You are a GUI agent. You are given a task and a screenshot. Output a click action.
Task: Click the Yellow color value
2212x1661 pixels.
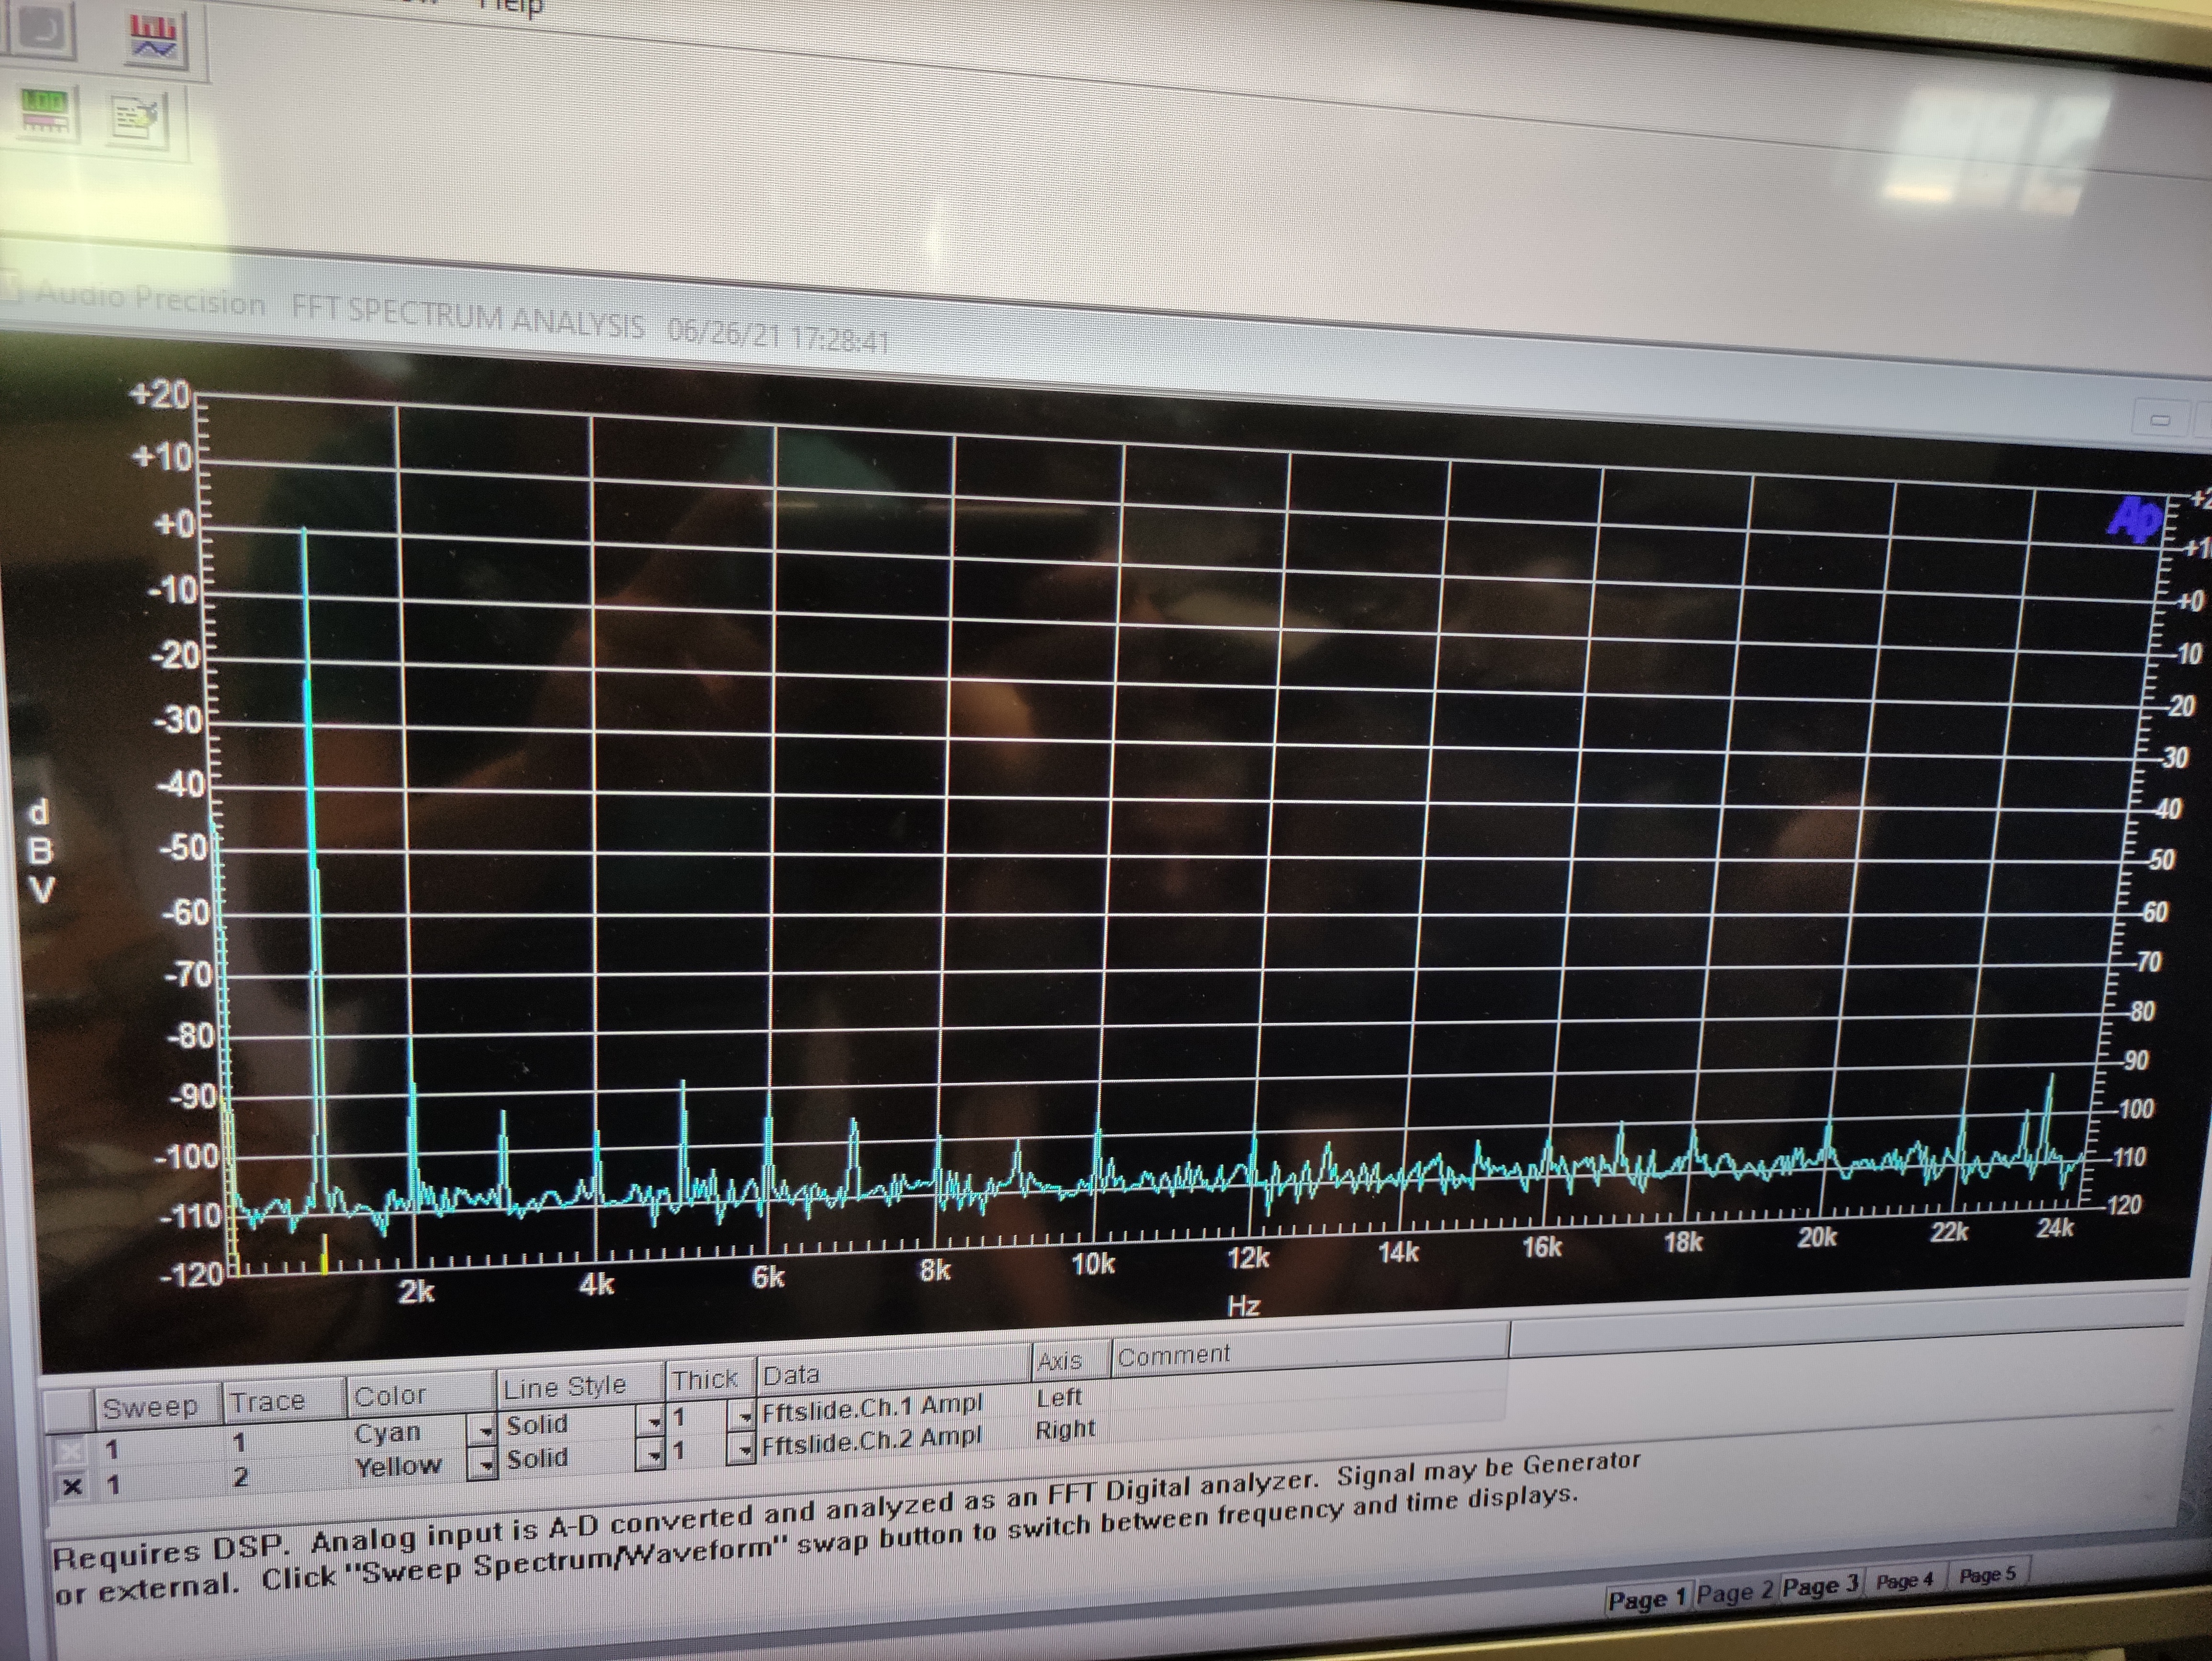coord(398,1466)
